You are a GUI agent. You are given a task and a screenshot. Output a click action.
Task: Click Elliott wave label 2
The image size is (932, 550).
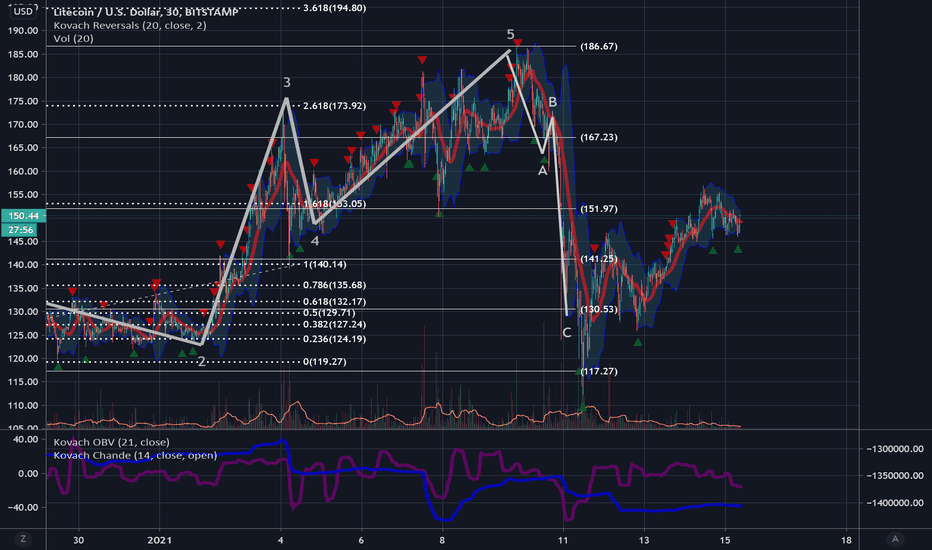click(201, 362)
